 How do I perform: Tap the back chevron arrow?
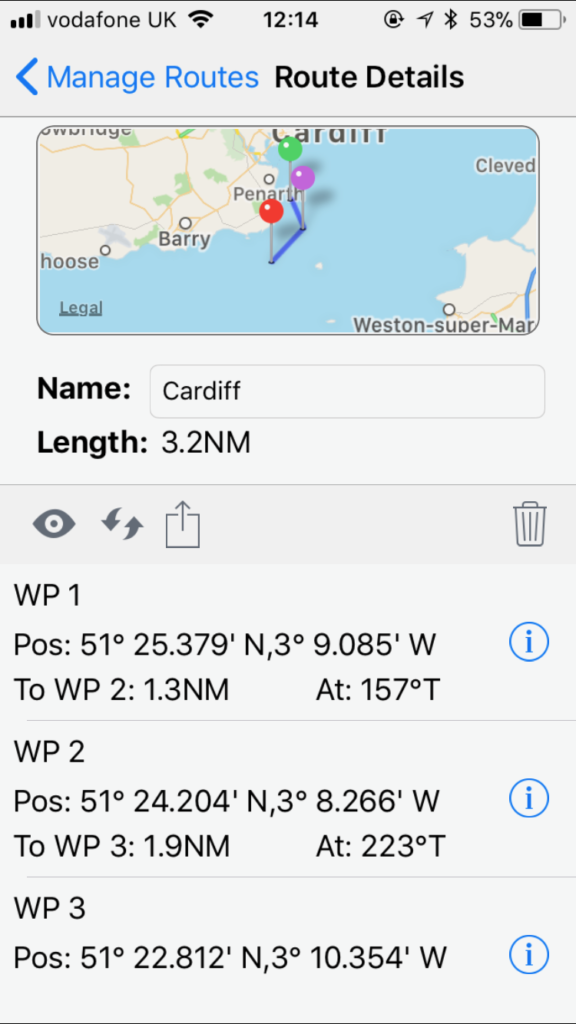click(x=27, y=77)
